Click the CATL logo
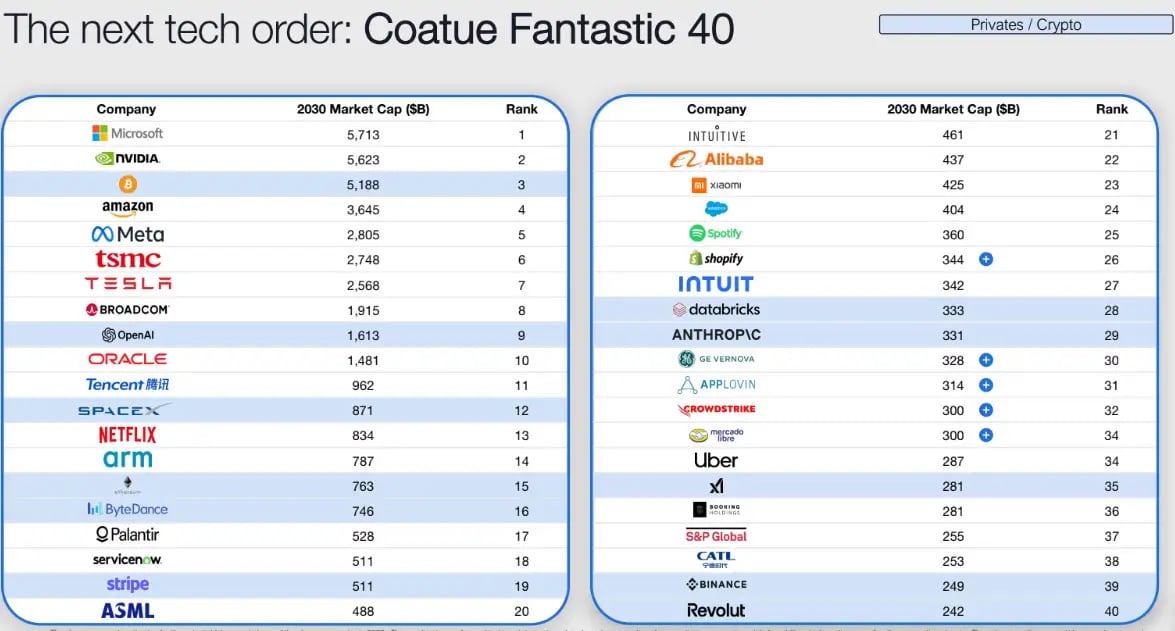1175x631 pixels. [x=716, y=560]
